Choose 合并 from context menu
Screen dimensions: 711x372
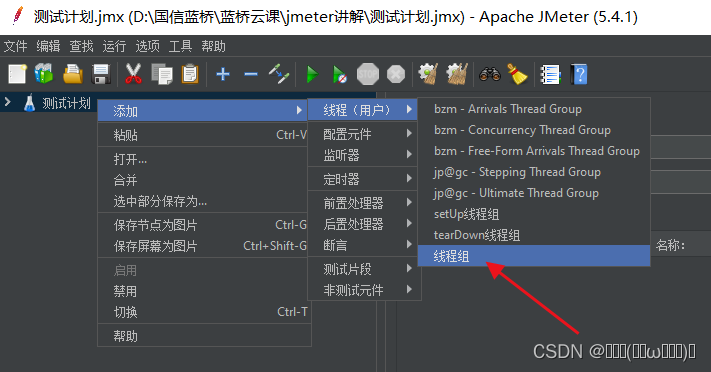203,180
